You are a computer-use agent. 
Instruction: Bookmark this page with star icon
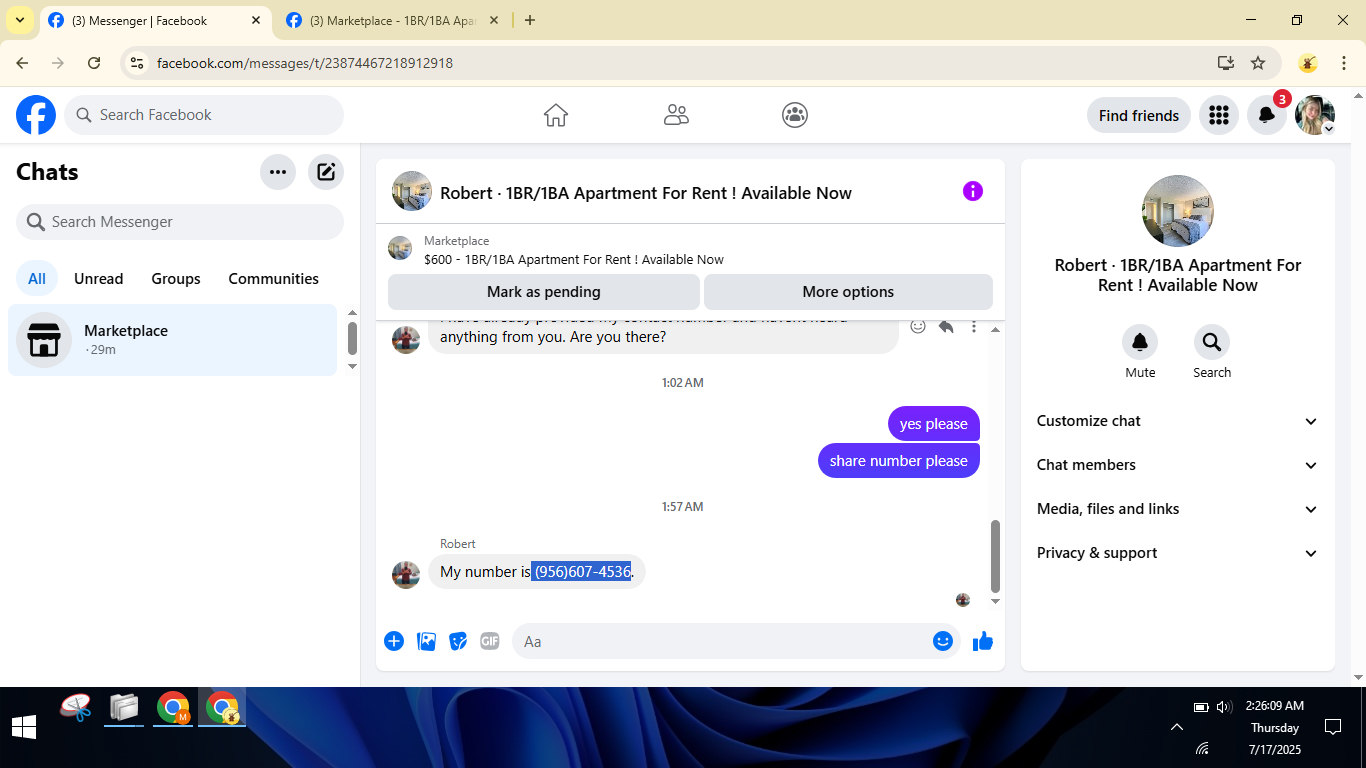(x=1258, y=63)
